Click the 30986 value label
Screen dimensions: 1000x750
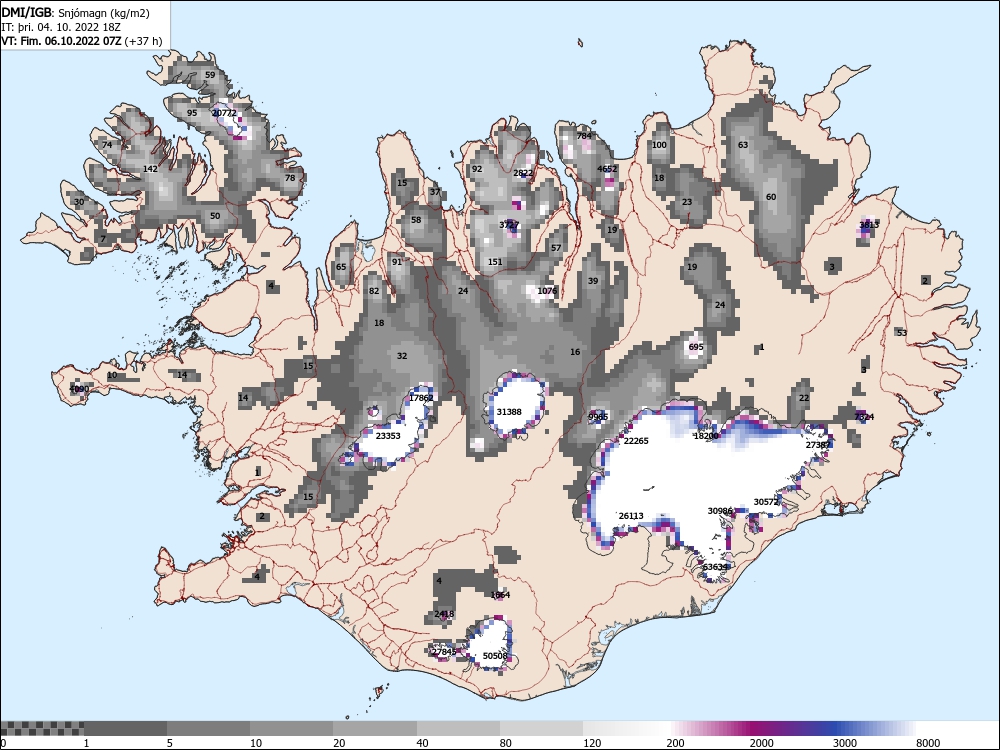pyautogui.click(x=720, y=511)
